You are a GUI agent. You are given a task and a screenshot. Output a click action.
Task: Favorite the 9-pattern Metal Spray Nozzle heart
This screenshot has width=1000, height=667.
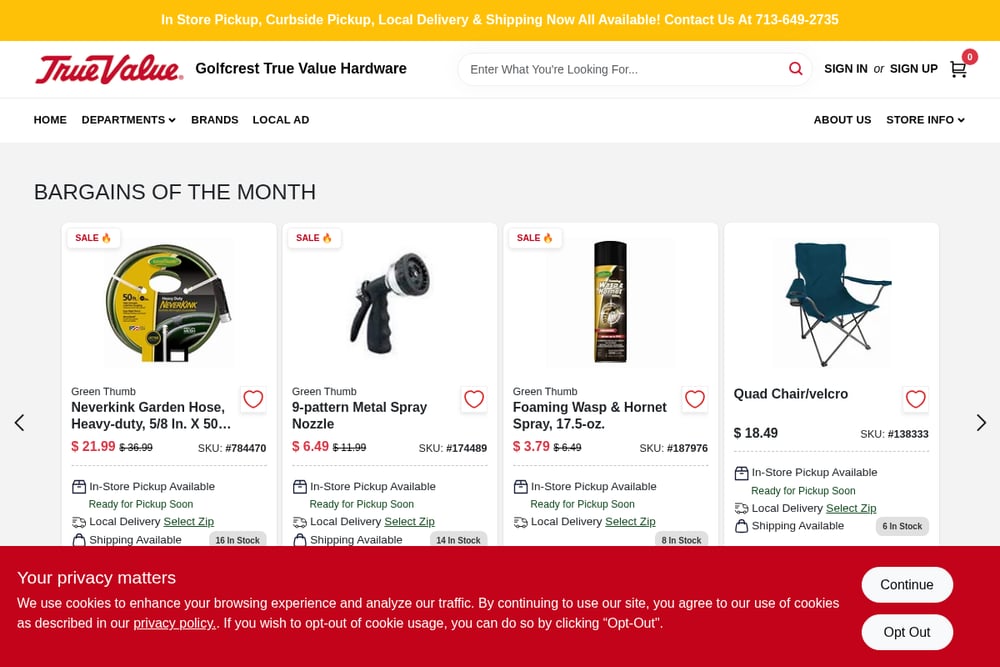click(x=474, y=399)
